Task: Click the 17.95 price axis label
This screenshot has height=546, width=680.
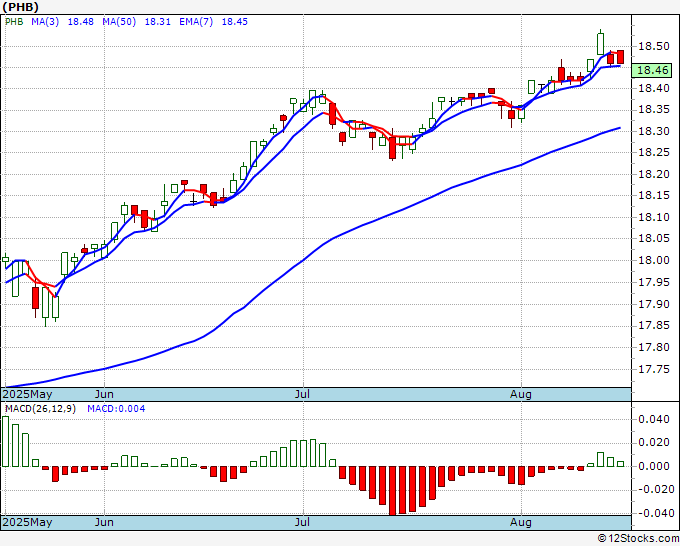Action: [654, 283]
